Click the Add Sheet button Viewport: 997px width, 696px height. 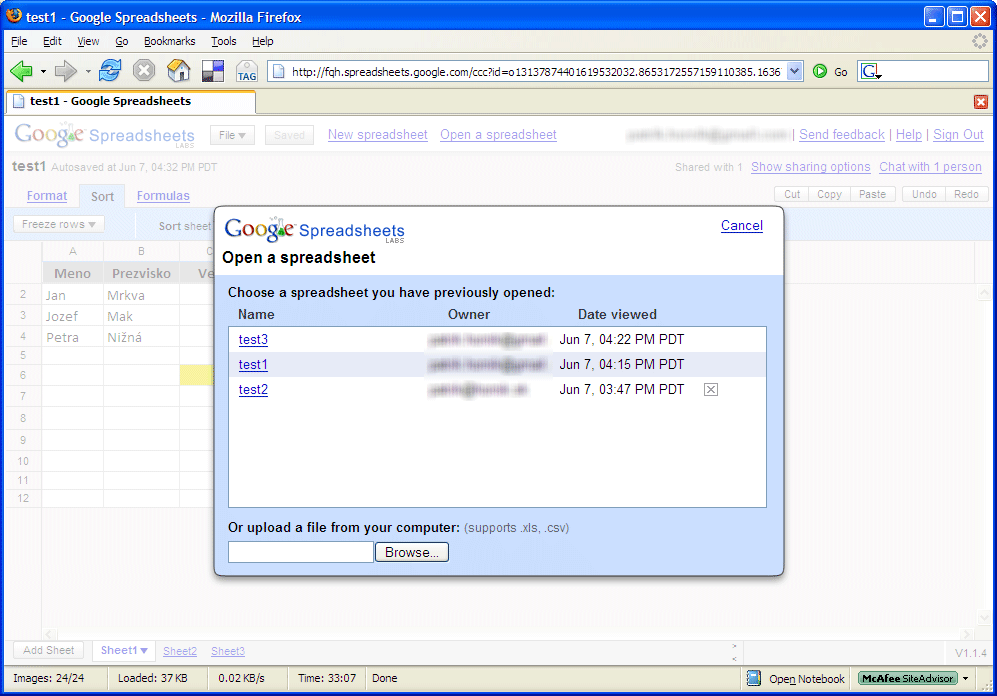tap(49, 650)
